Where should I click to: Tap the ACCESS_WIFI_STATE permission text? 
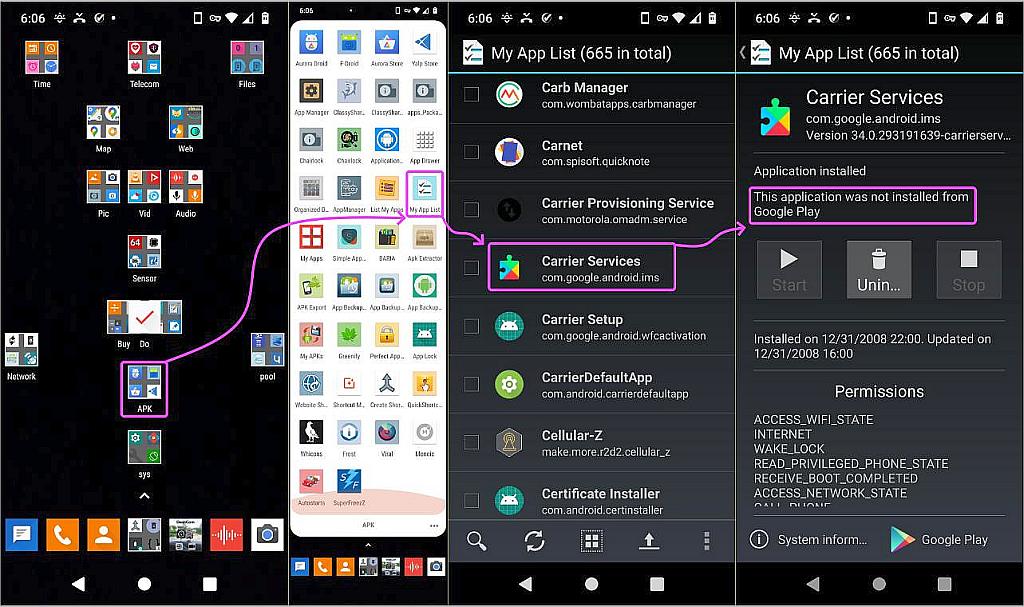click(x=813, y=419)
